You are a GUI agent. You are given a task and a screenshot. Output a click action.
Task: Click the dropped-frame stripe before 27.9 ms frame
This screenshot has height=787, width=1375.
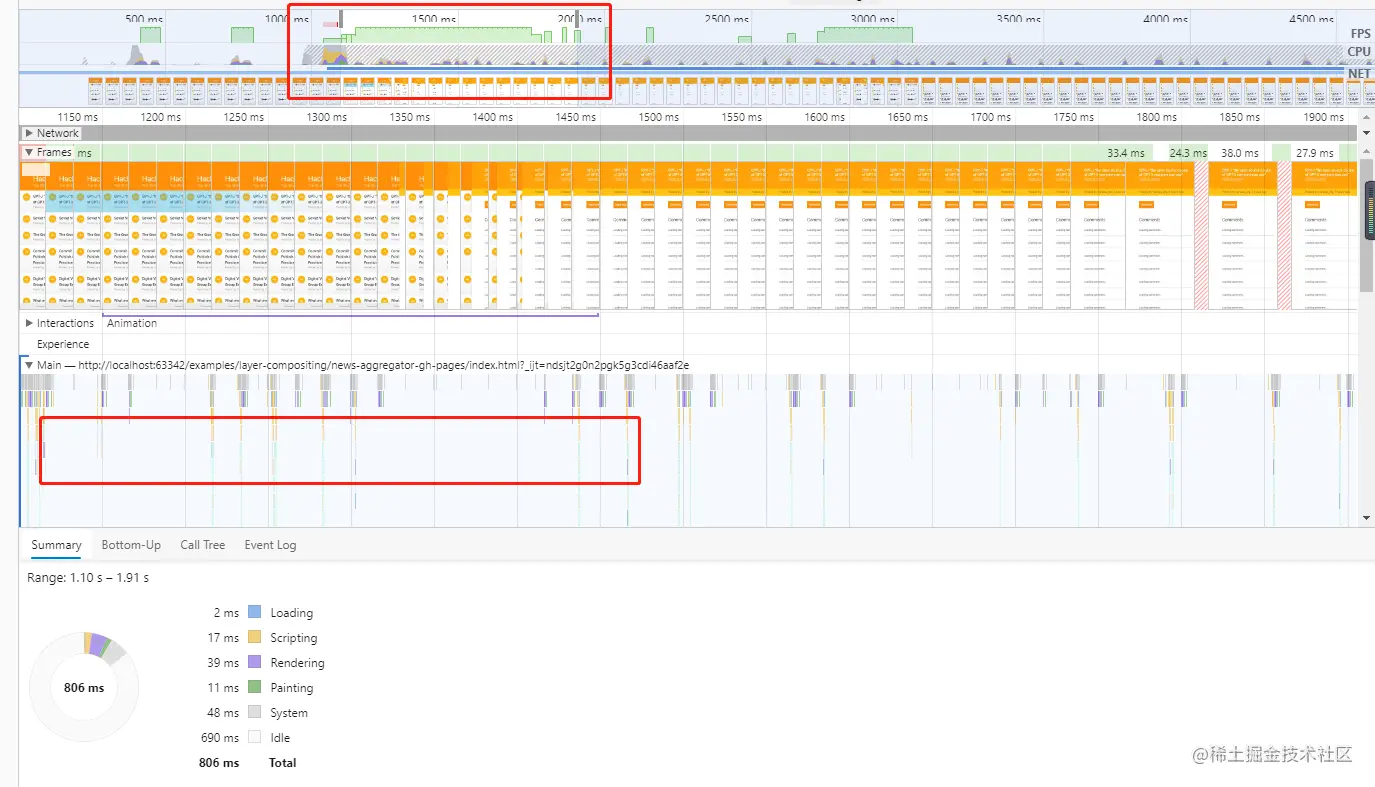coord(1283,236)
